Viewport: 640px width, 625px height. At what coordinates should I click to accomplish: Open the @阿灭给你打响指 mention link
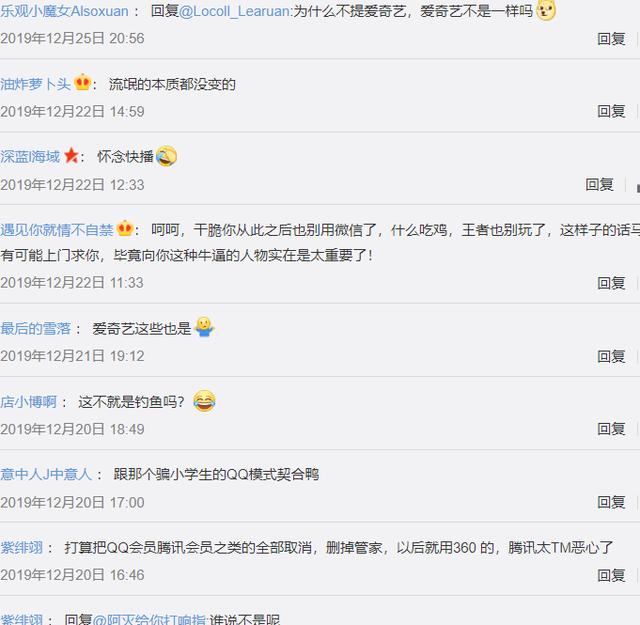point(150,620)
